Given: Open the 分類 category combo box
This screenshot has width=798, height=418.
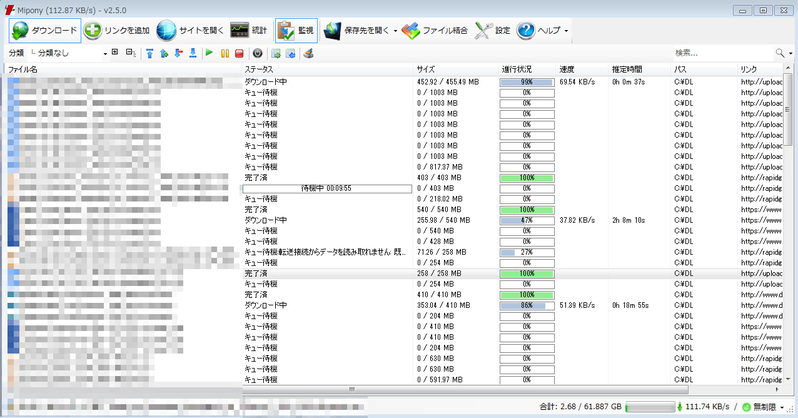Looking at the screenshot, I should pyautogui.click(x=68, y=53).
